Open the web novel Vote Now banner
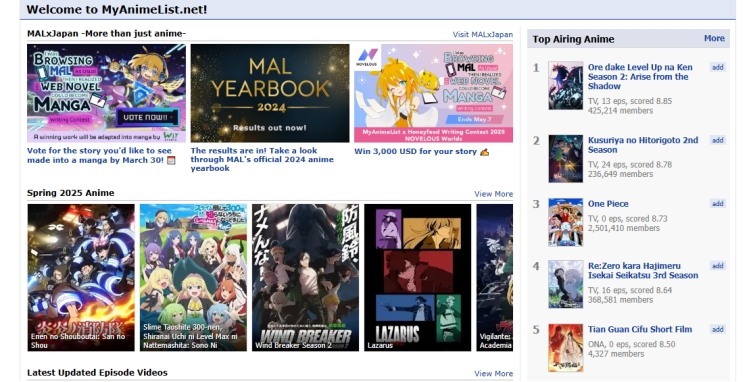 (106, 93)
